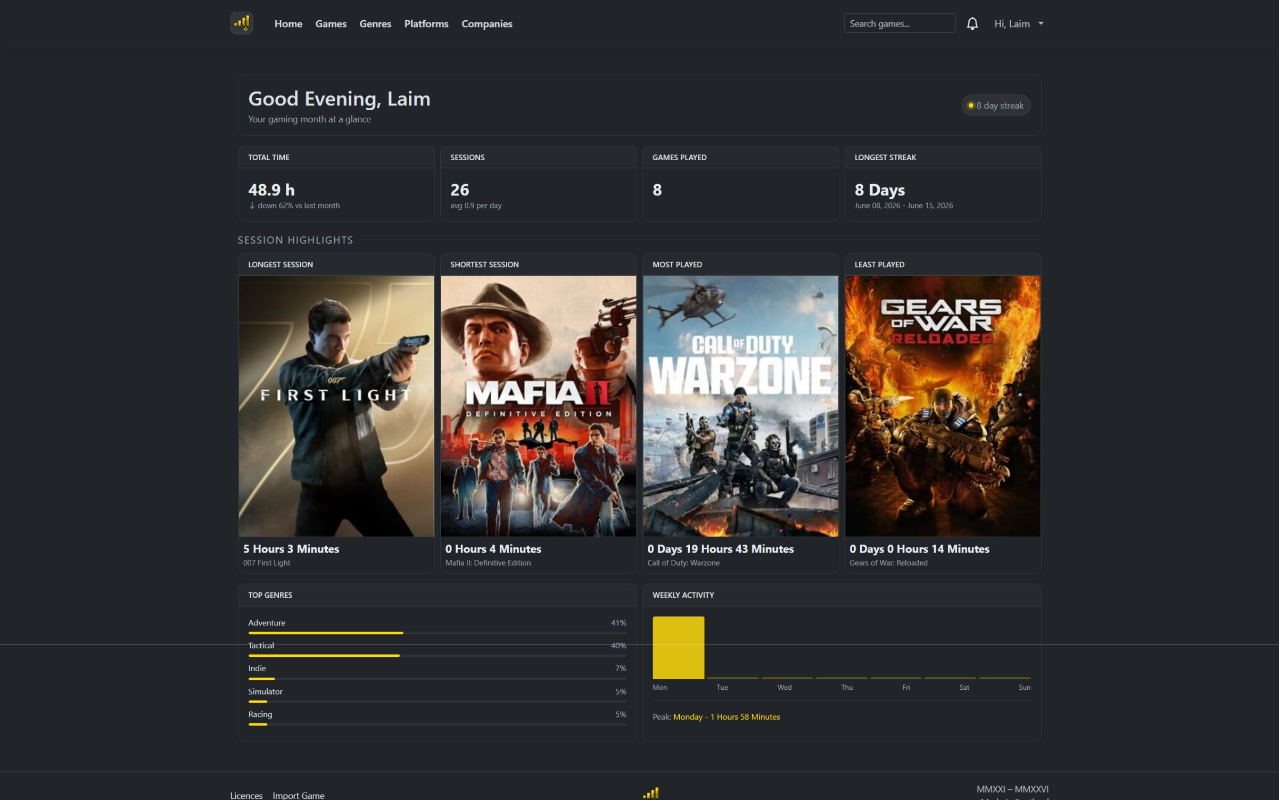Navigate to Genres
Viewport: 1280px width, 800px height.
pyautogui.click(x=375, y=24)
